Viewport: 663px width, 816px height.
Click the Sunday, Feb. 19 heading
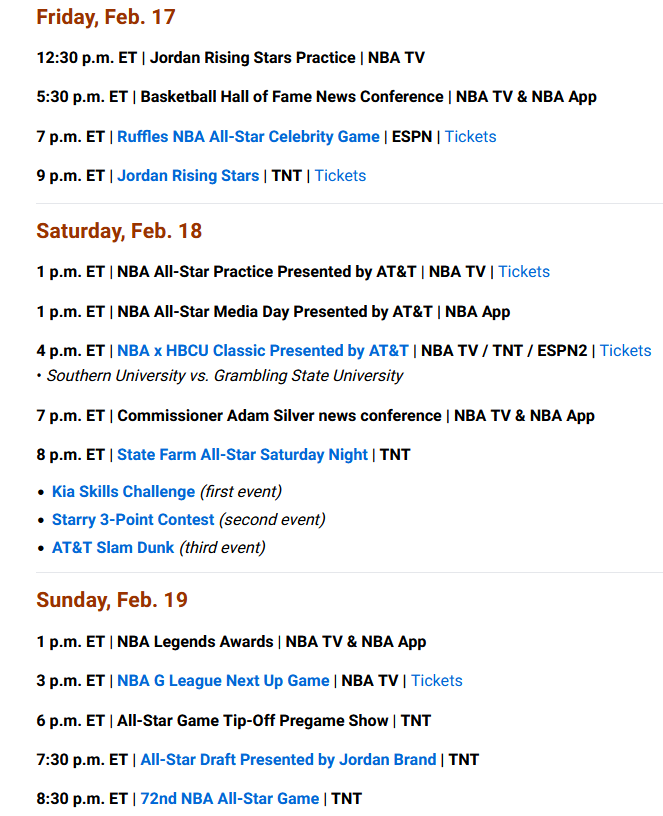tap(112, 601)
